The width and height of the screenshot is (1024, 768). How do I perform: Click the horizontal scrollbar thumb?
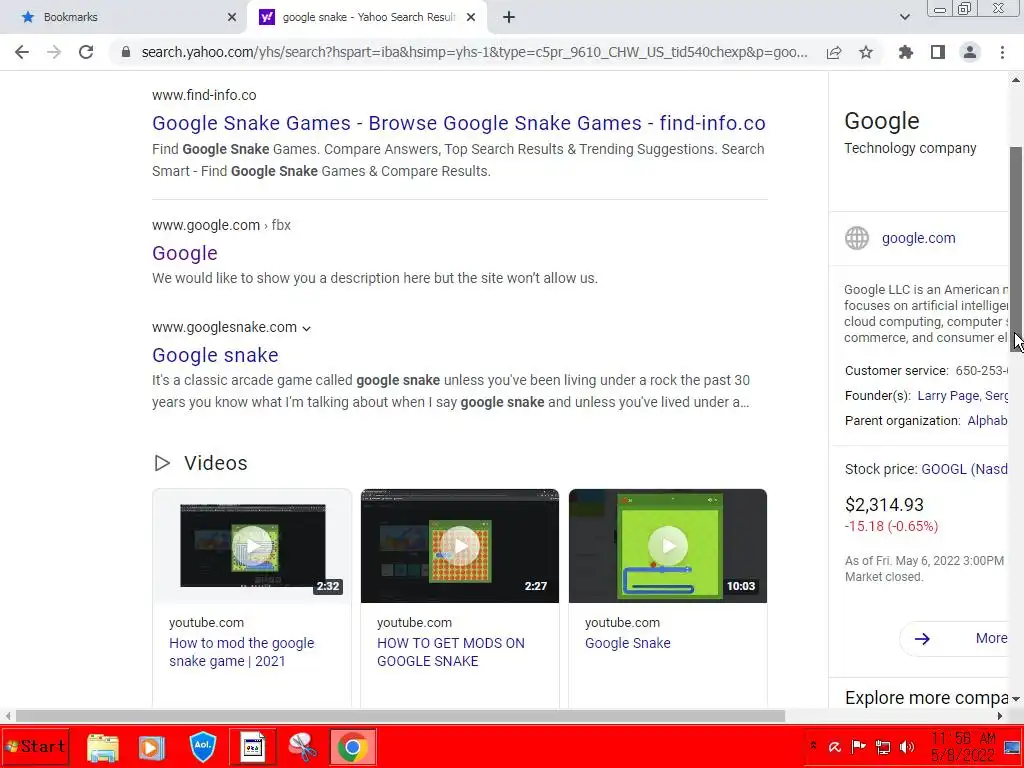click(400, 716)
